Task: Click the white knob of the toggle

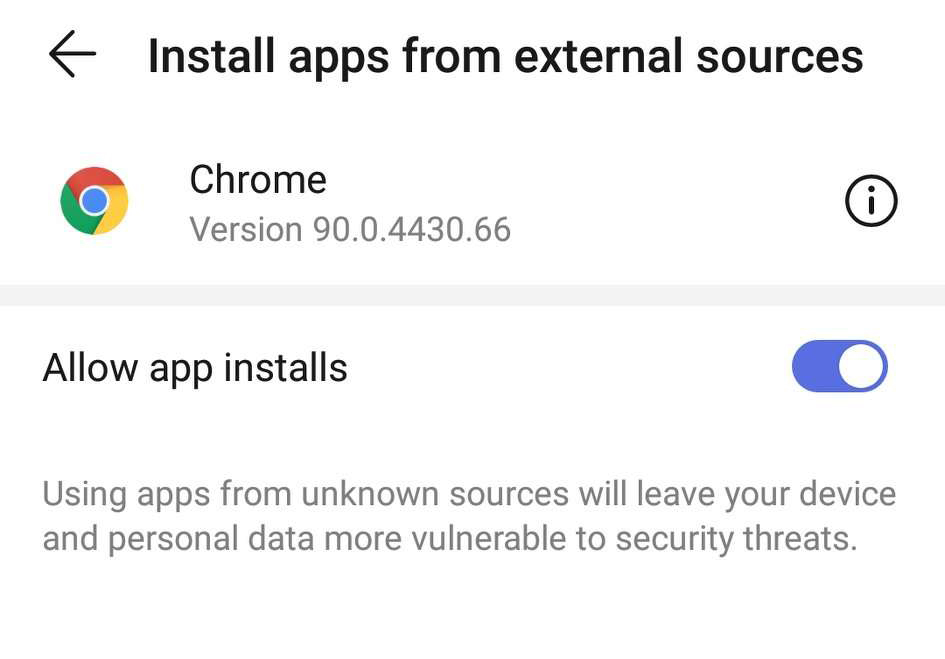Action: [x=861, y=367]
